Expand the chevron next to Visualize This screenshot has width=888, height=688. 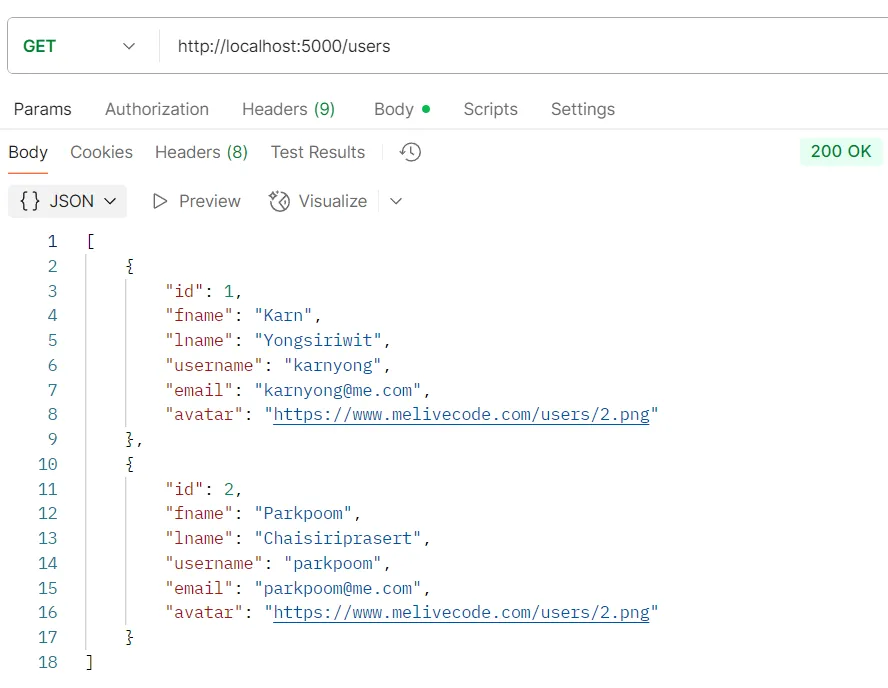pos(395,201)
